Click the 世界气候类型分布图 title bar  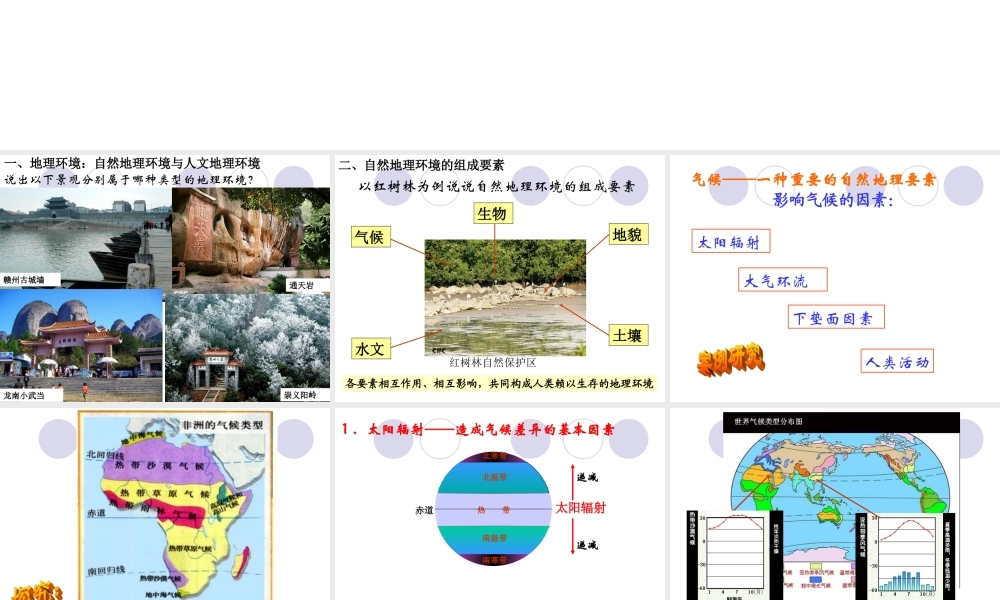click(769, 420)
